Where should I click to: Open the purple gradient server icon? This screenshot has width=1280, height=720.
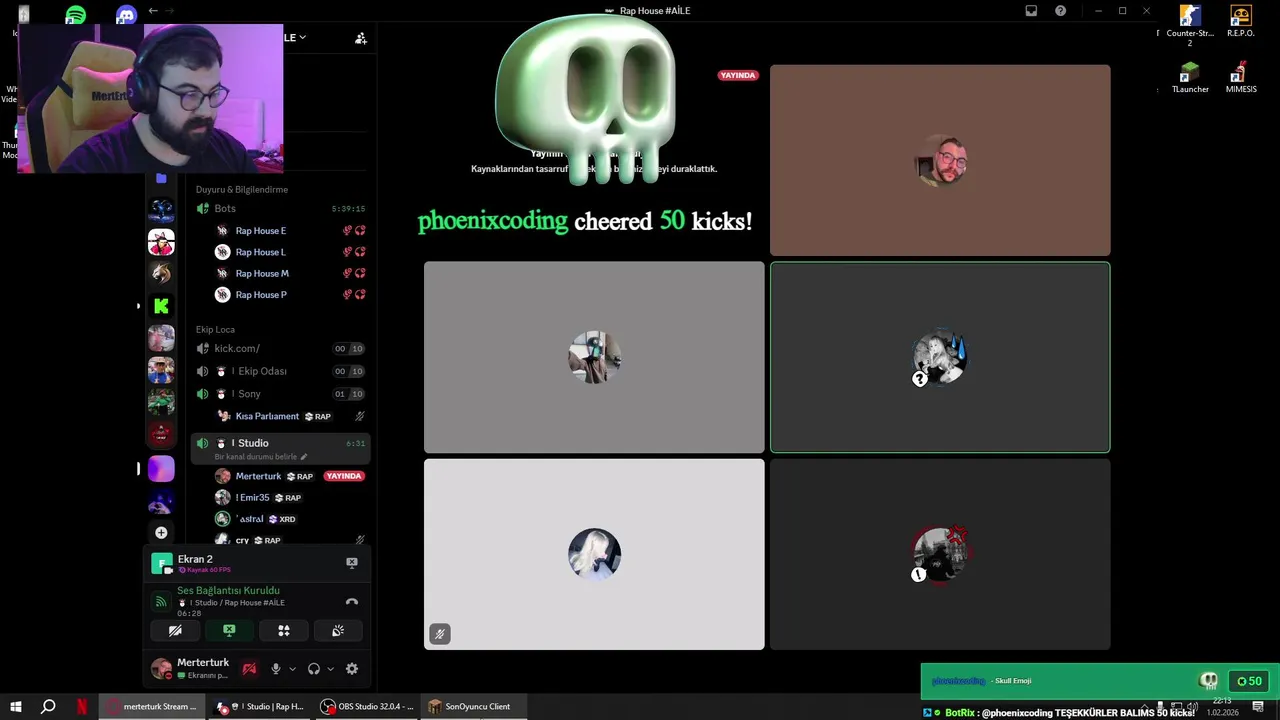(161, 468)
